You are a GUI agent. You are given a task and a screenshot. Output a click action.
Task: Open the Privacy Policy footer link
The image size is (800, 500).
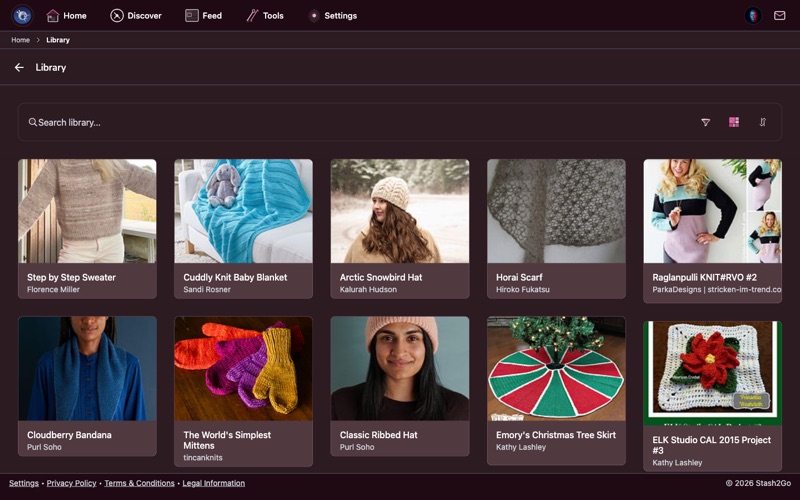(71, 483)
